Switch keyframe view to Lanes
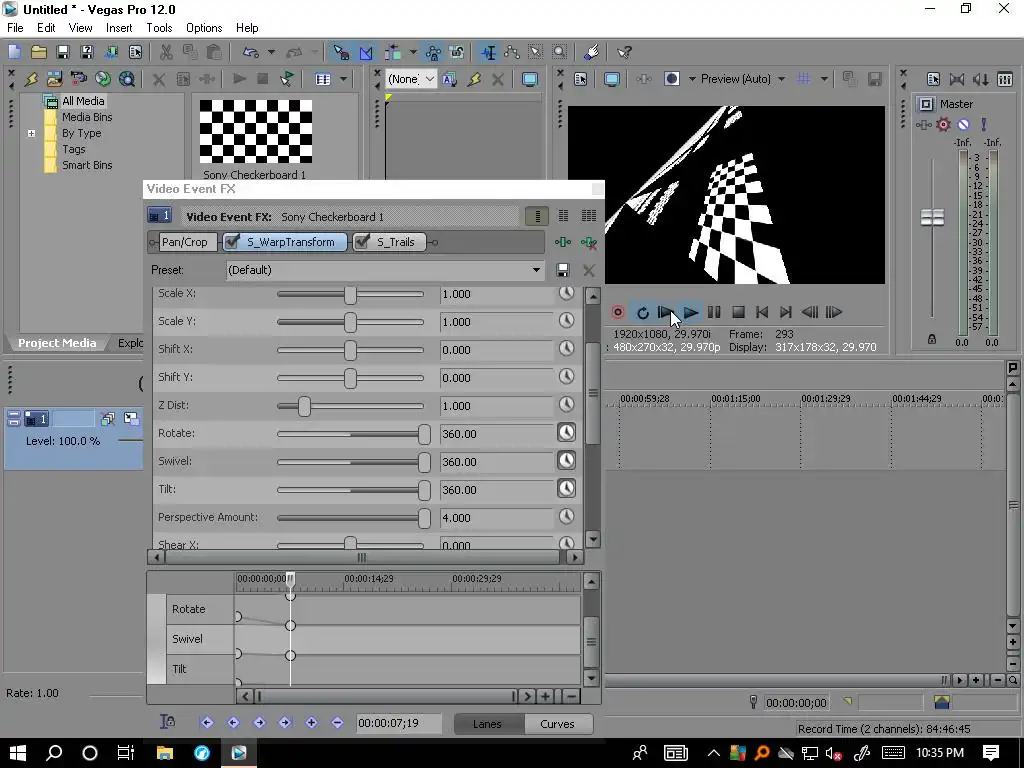The image size is (1024, 768). pos(487,724)
